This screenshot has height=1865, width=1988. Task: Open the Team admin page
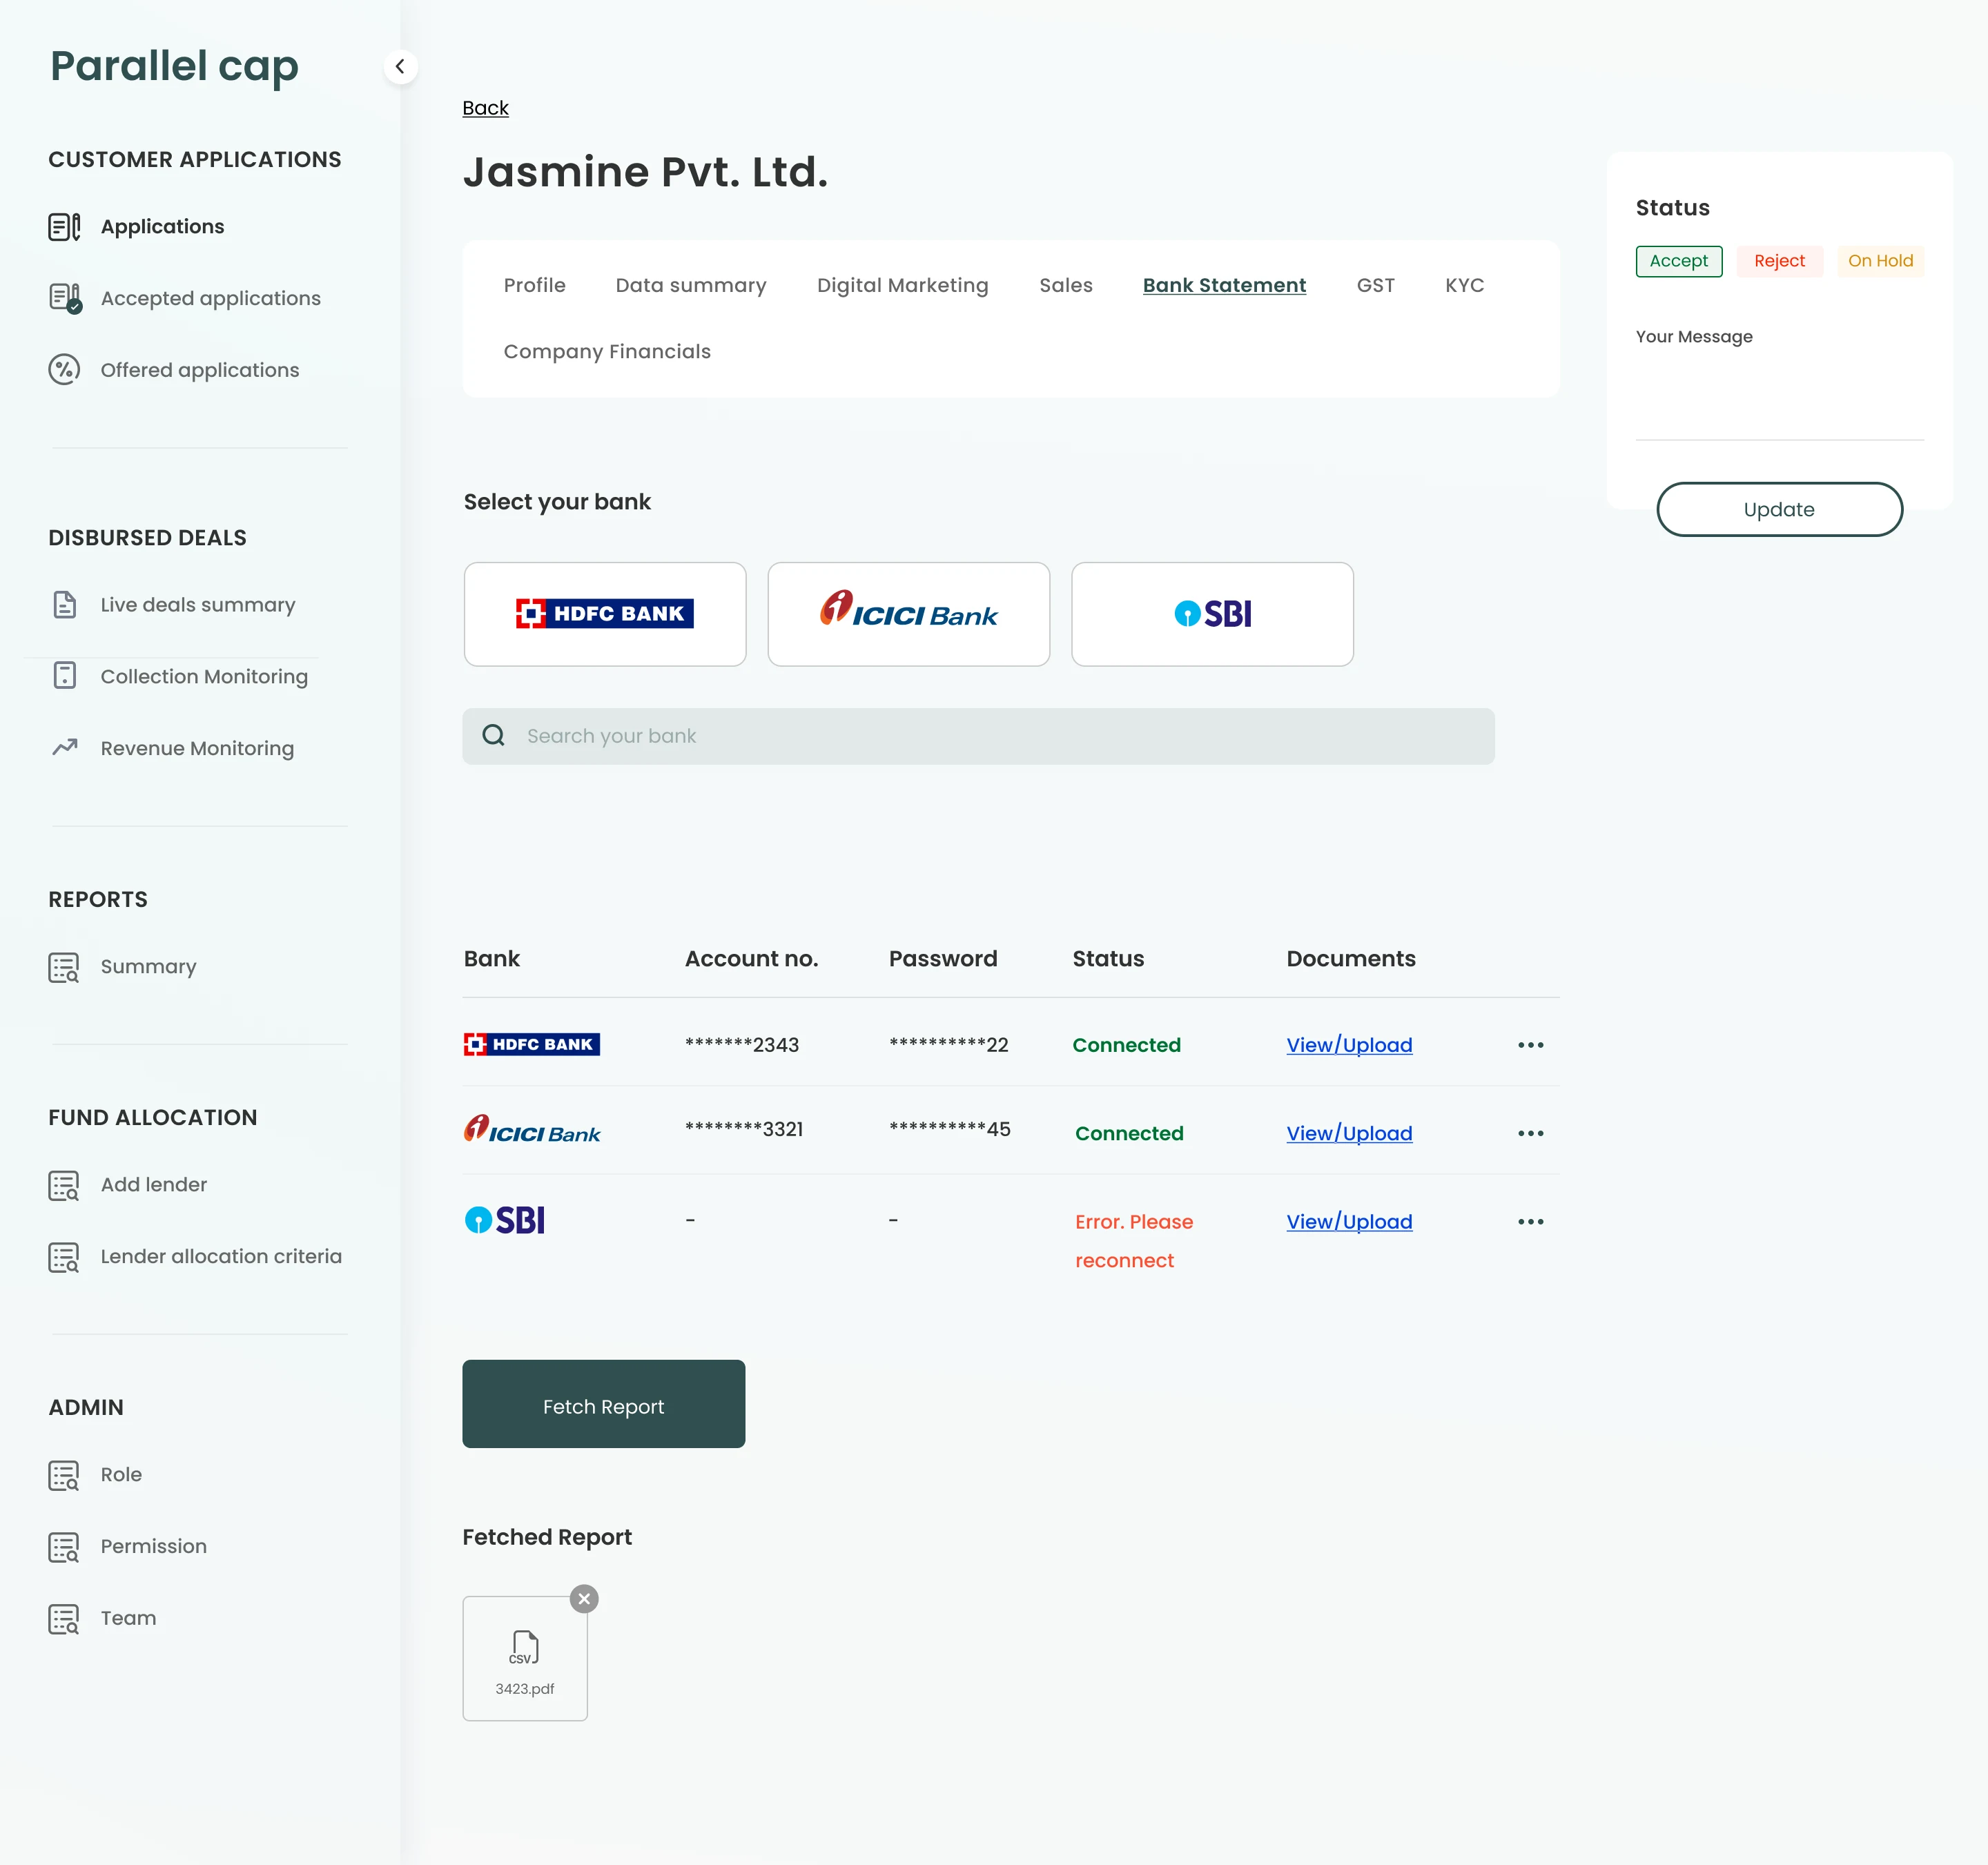tap(128, 1619)
